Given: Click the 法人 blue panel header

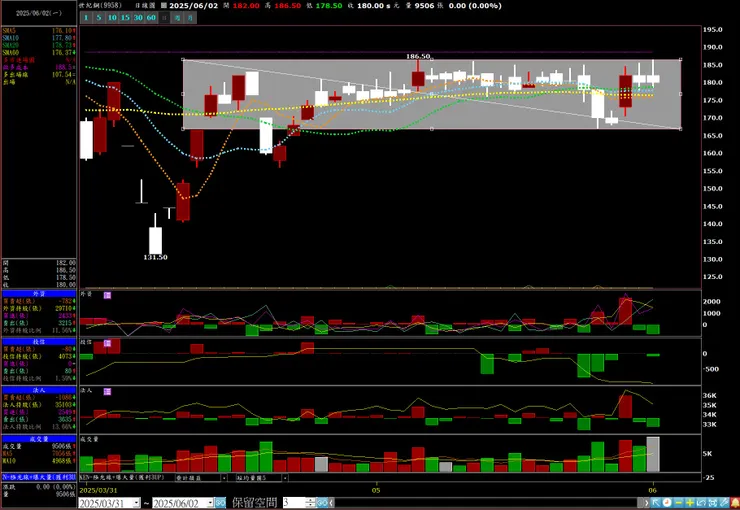Looking at the screenshot, I should click(39, 390).
